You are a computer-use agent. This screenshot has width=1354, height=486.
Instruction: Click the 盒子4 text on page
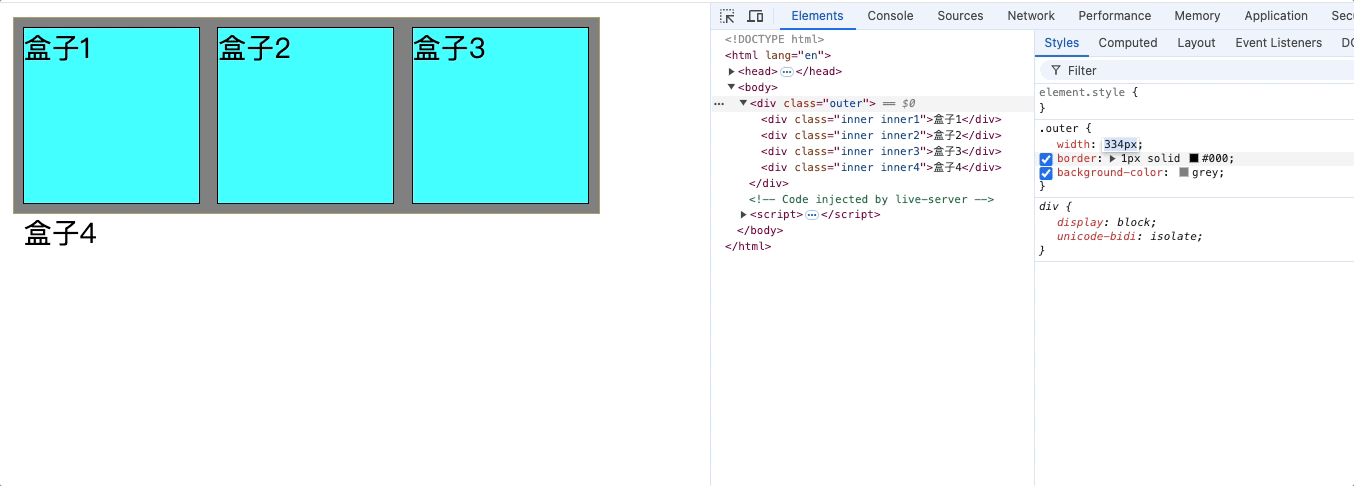(x=60, y=234)
